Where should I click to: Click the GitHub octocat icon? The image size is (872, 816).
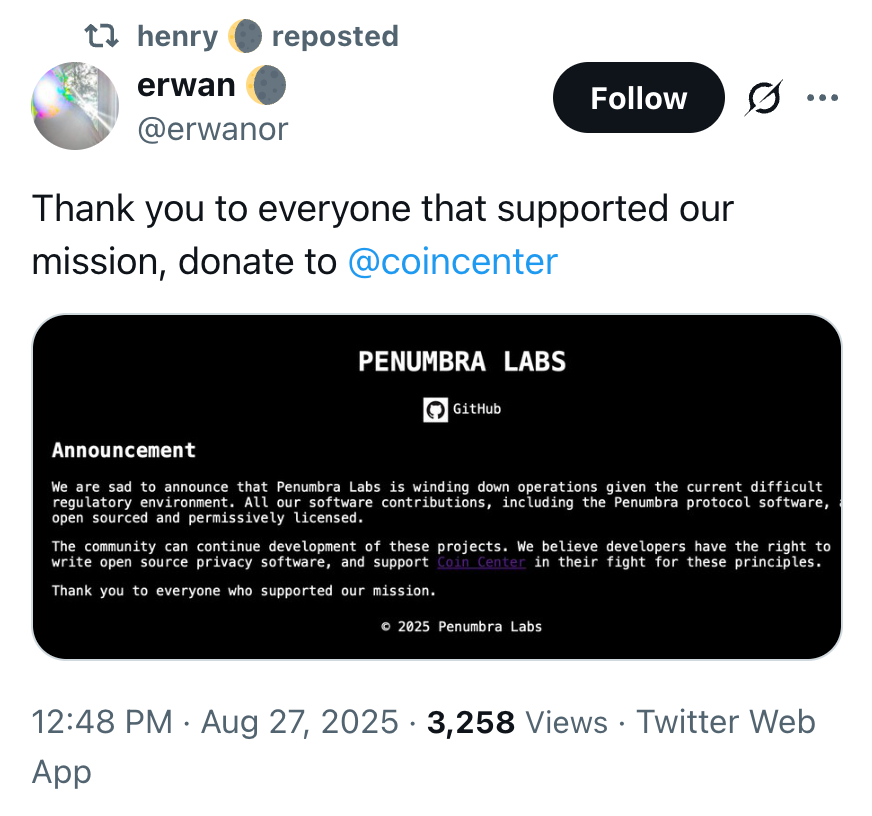pyautogui.click(x=435, y=410)
